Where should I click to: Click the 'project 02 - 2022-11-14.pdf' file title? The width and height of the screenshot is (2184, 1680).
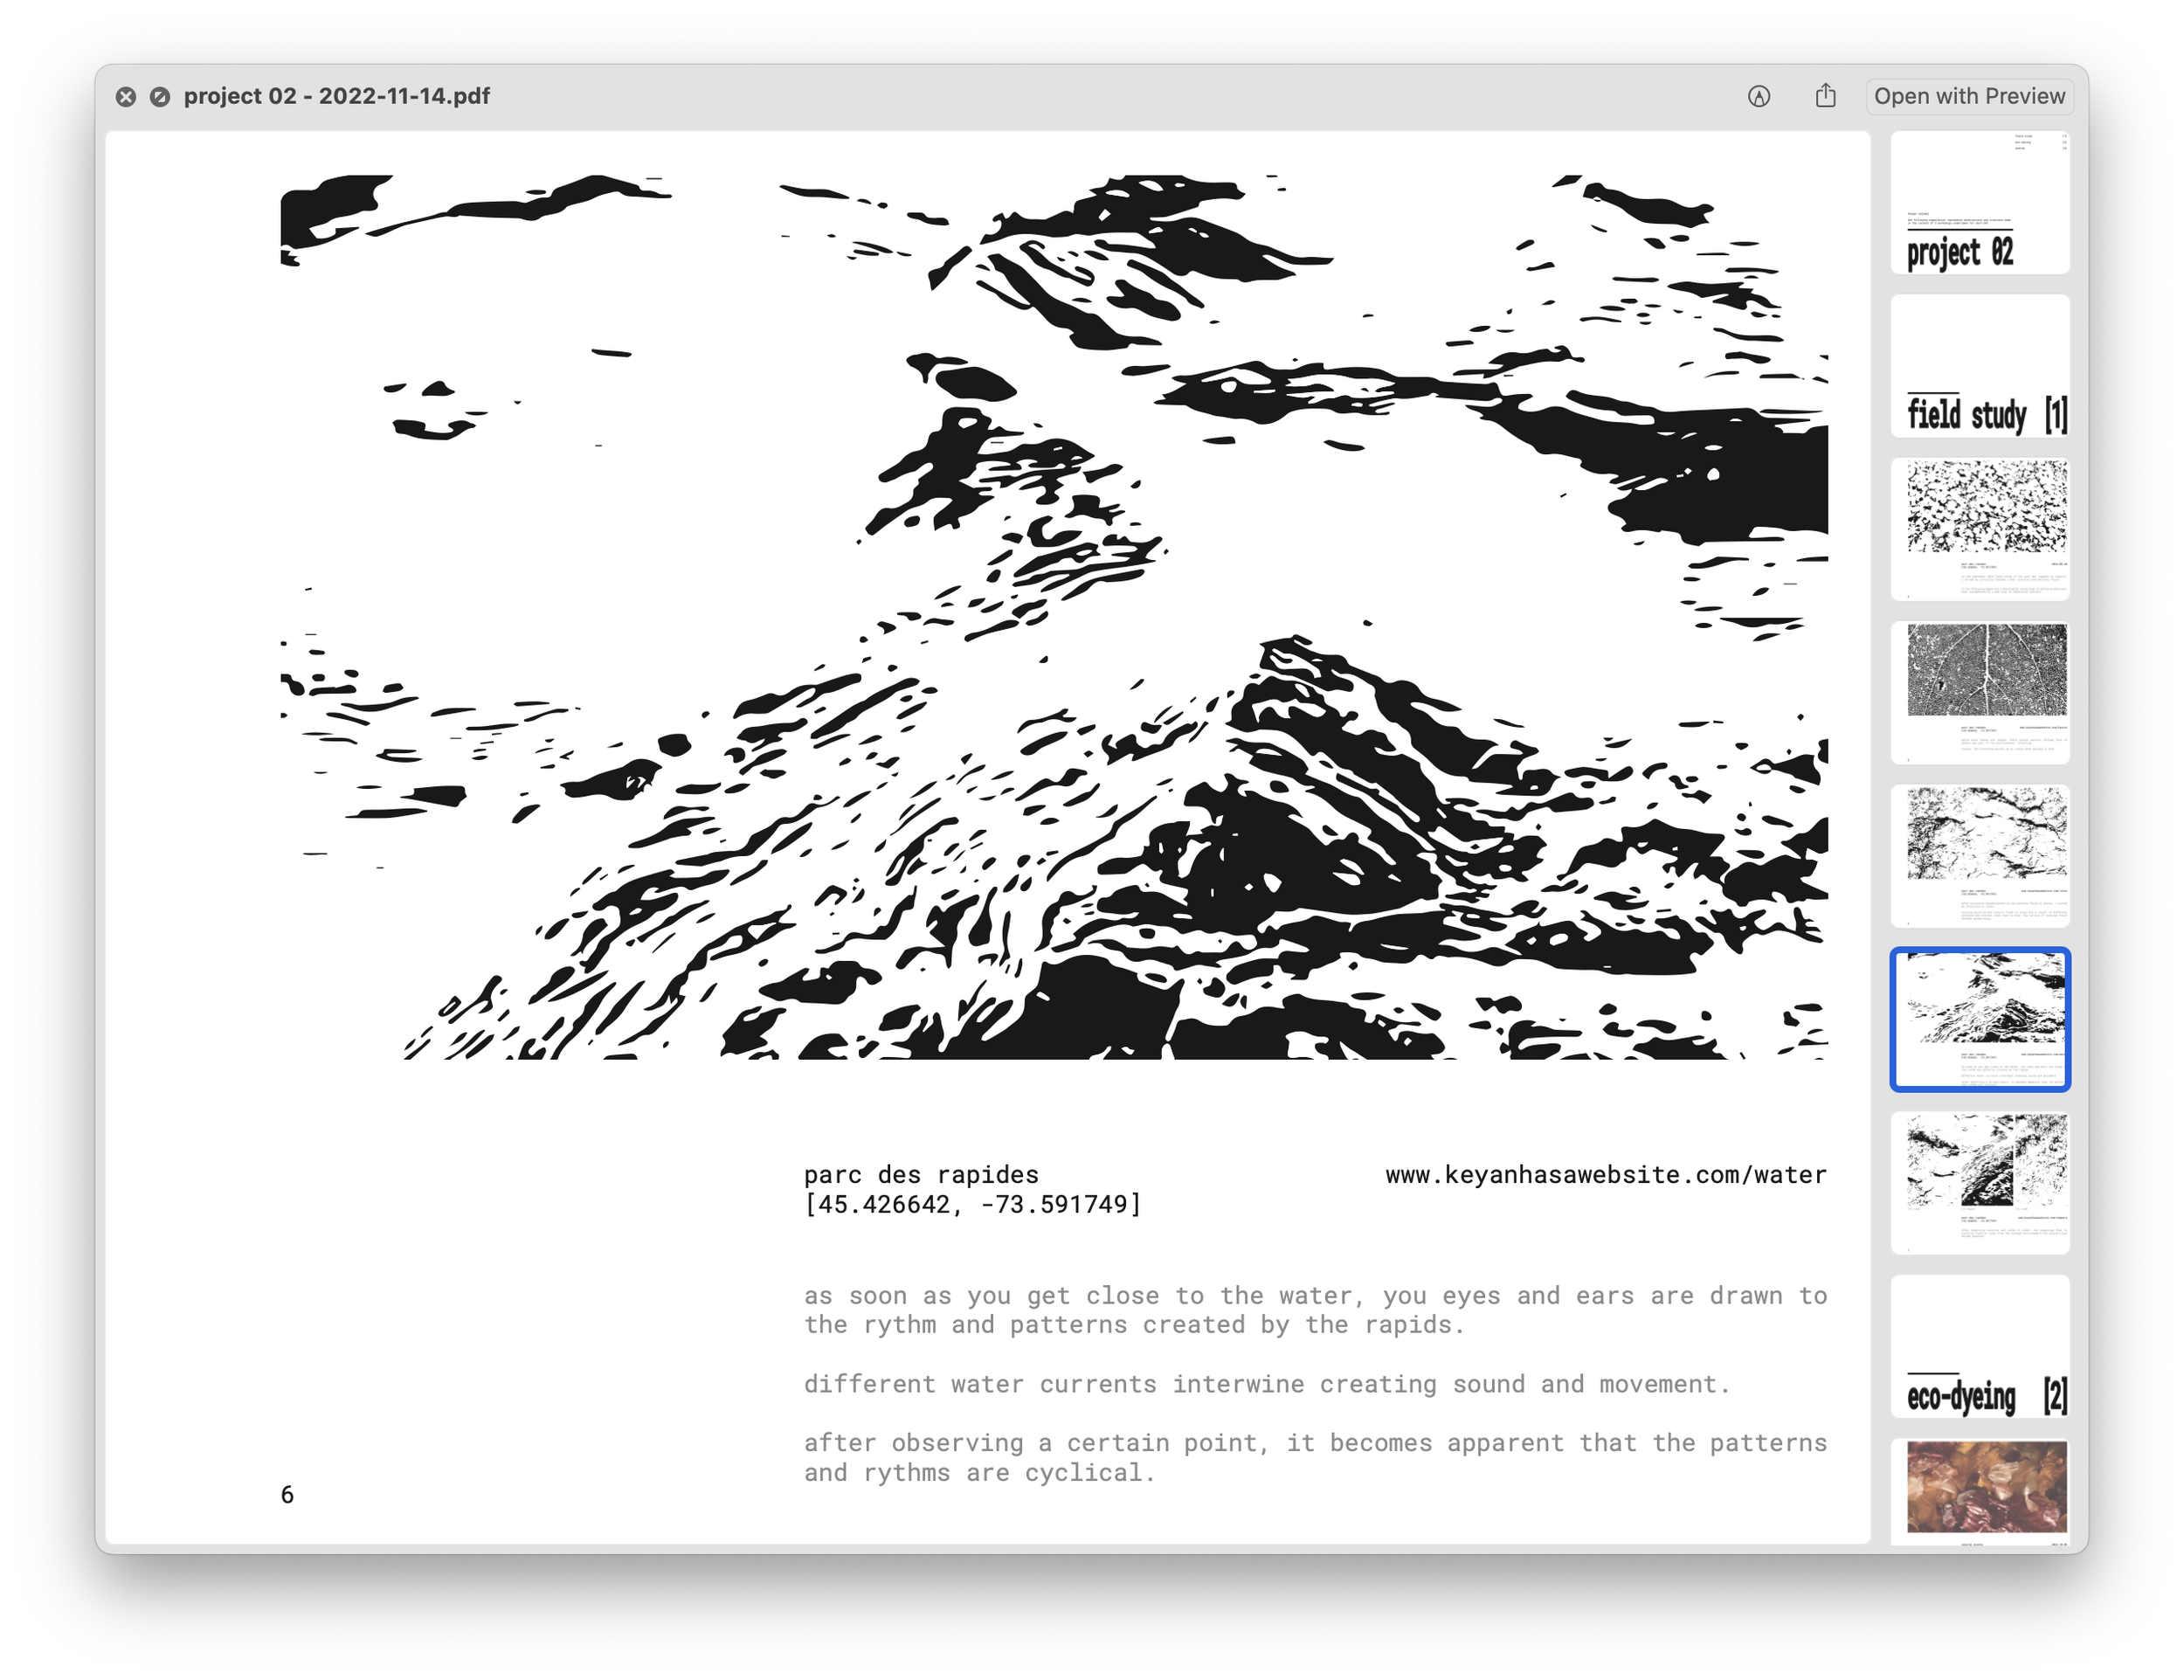coord(336,97)
